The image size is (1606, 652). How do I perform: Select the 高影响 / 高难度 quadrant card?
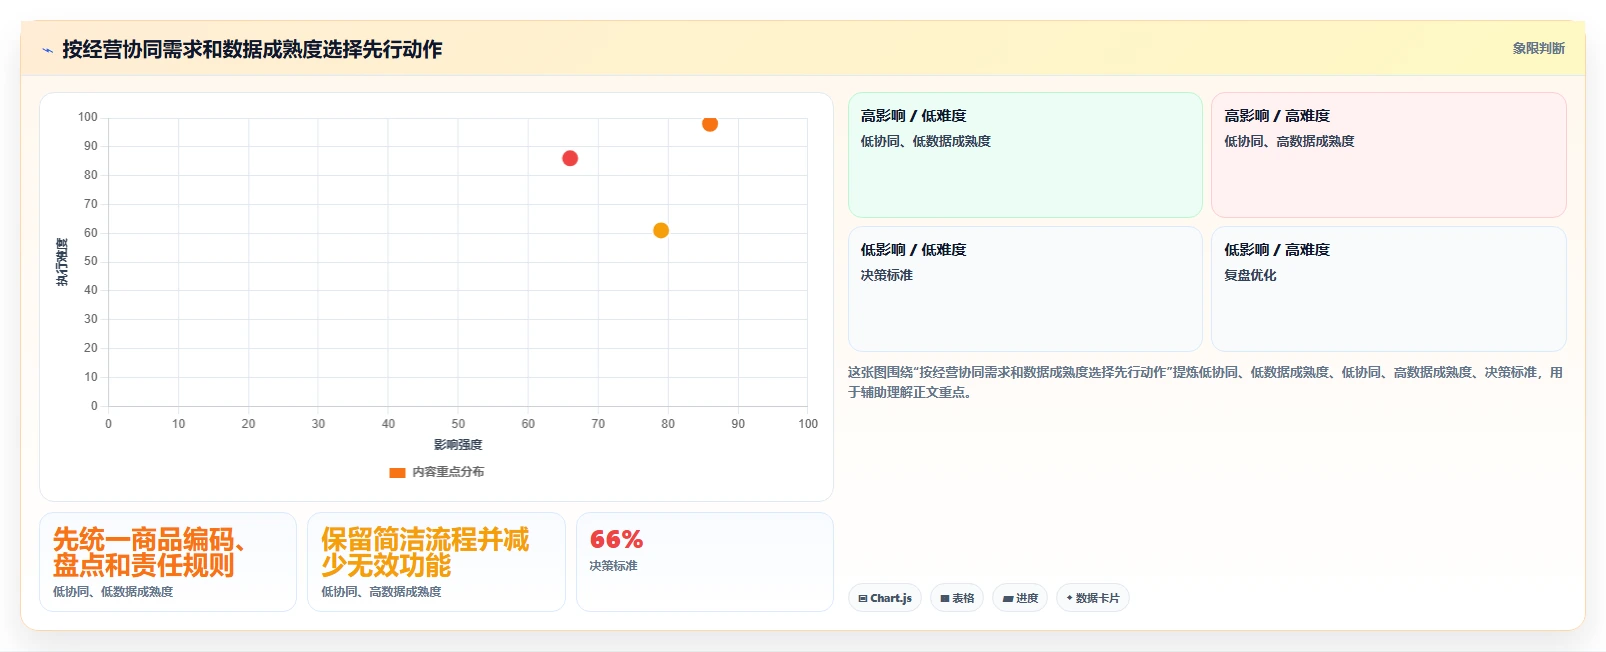[x=1388, y=155]
